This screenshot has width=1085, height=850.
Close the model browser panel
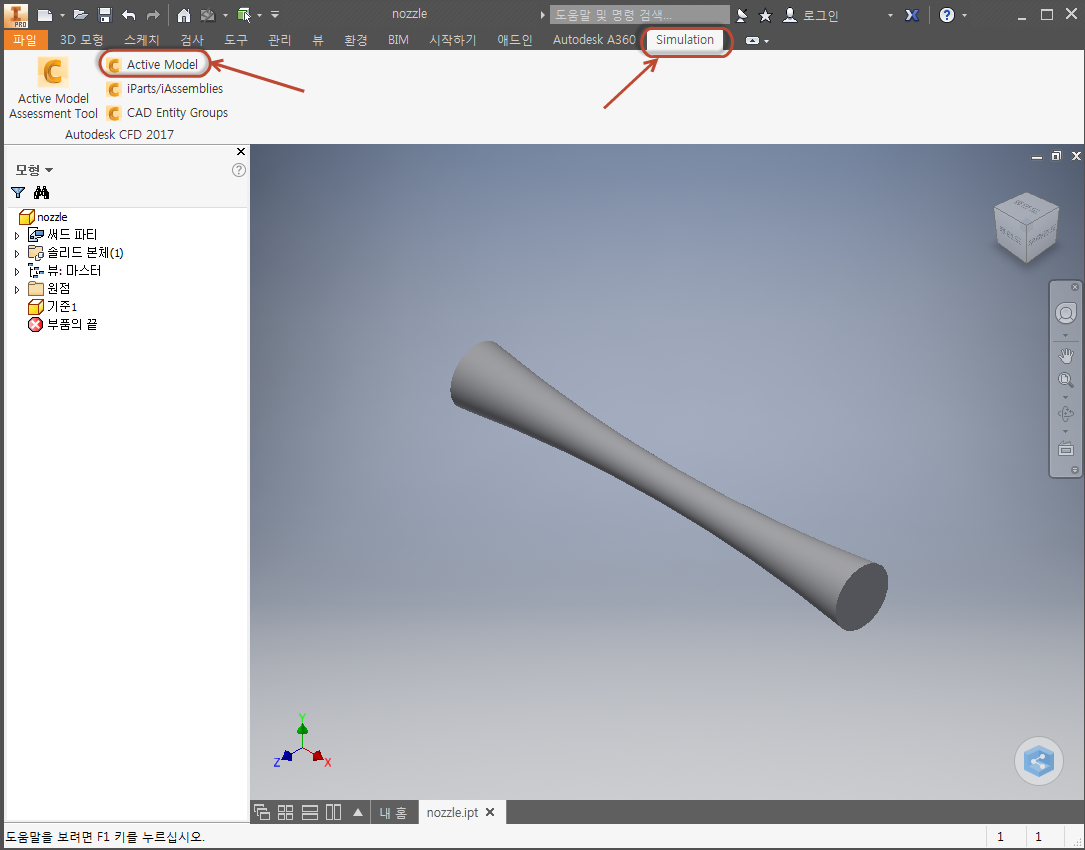point(241,152)
